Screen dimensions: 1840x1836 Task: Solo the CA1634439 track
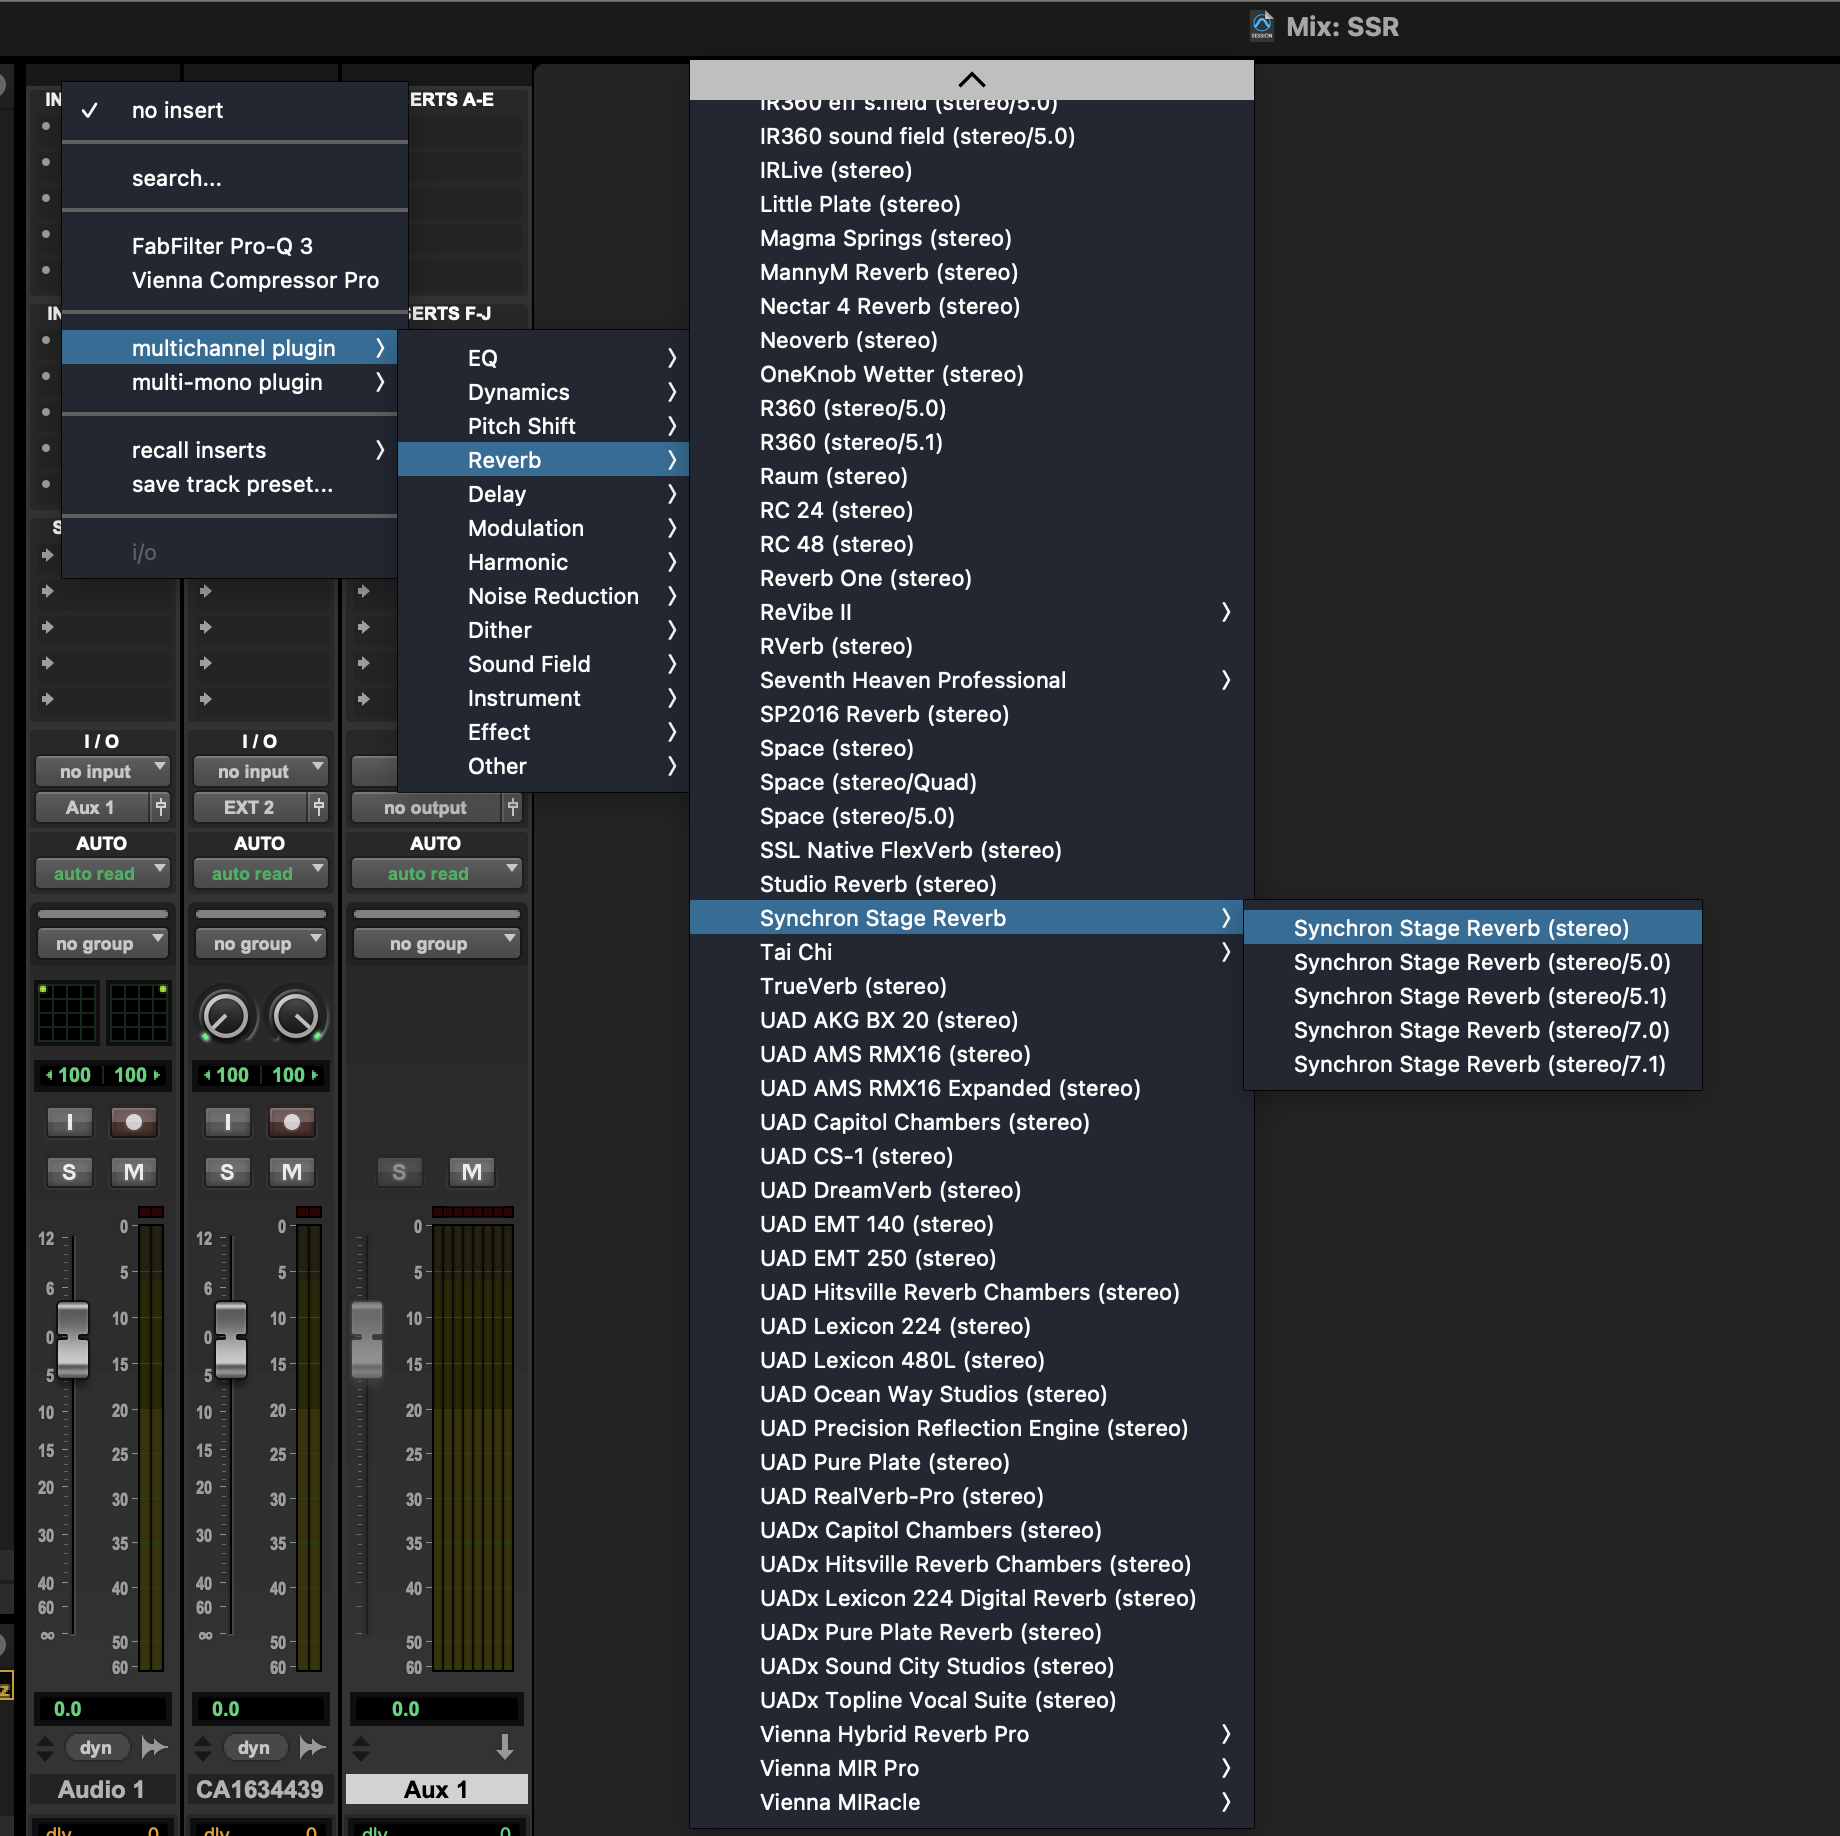coord(227,1172)
